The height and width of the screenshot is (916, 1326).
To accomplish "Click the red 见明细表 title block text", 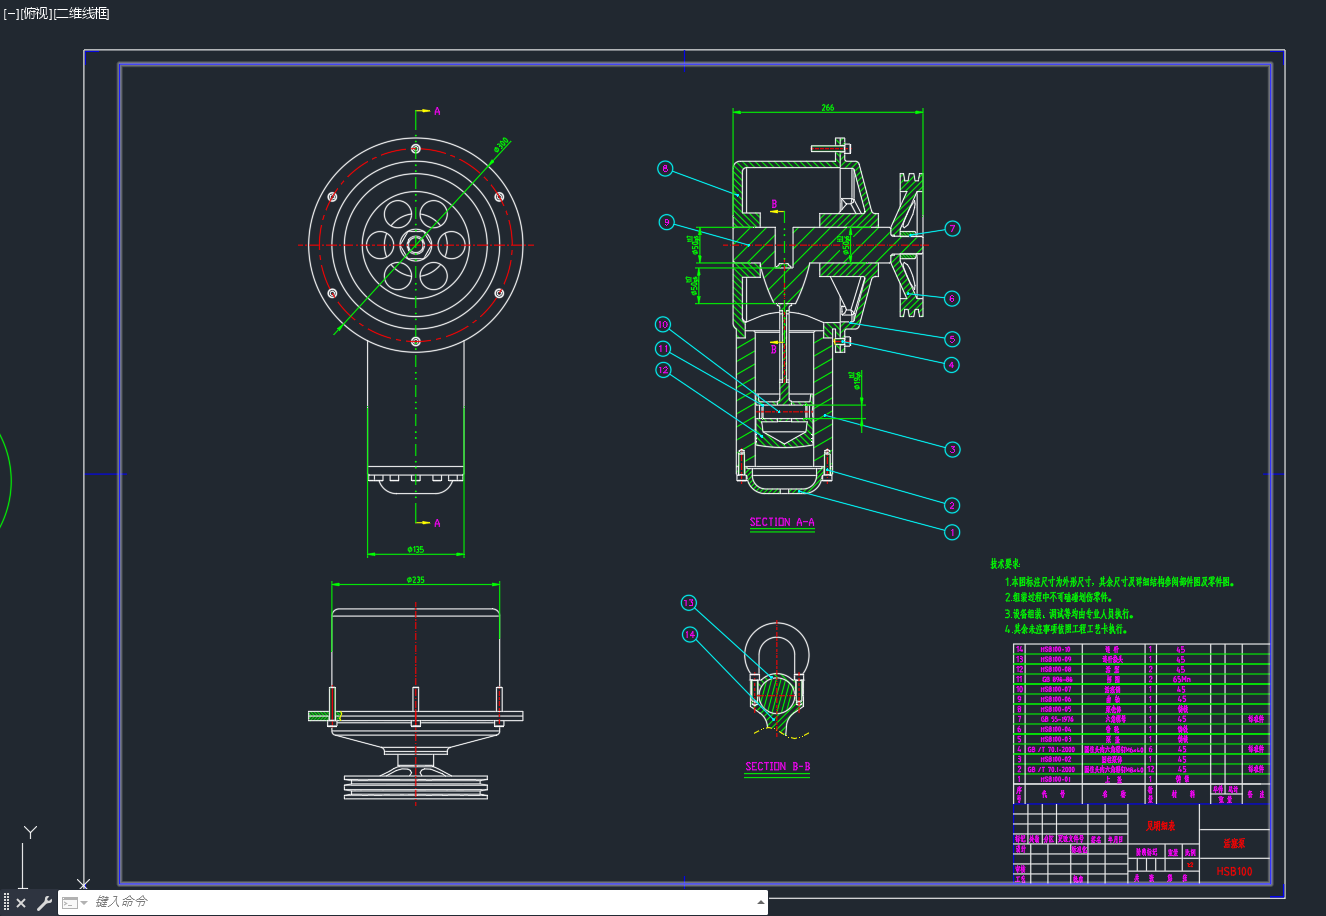I will point(1160,826).
